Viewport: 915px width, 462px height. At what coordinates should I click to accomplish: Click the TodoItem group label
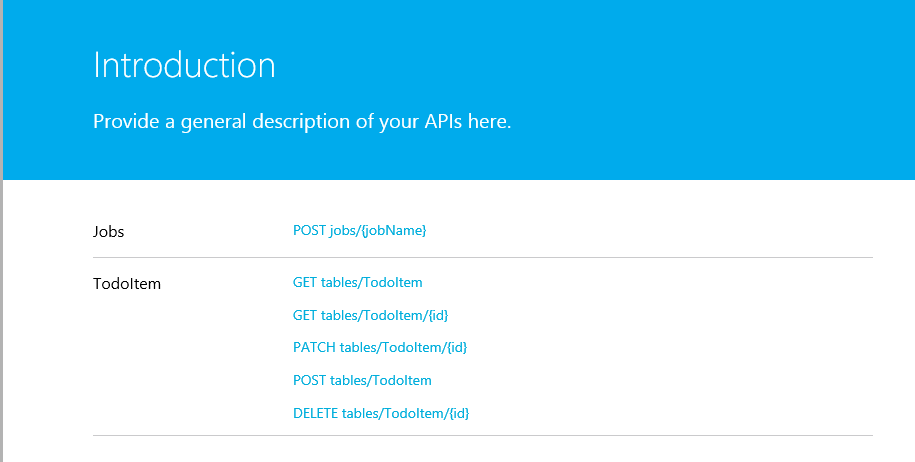point(127,284)
